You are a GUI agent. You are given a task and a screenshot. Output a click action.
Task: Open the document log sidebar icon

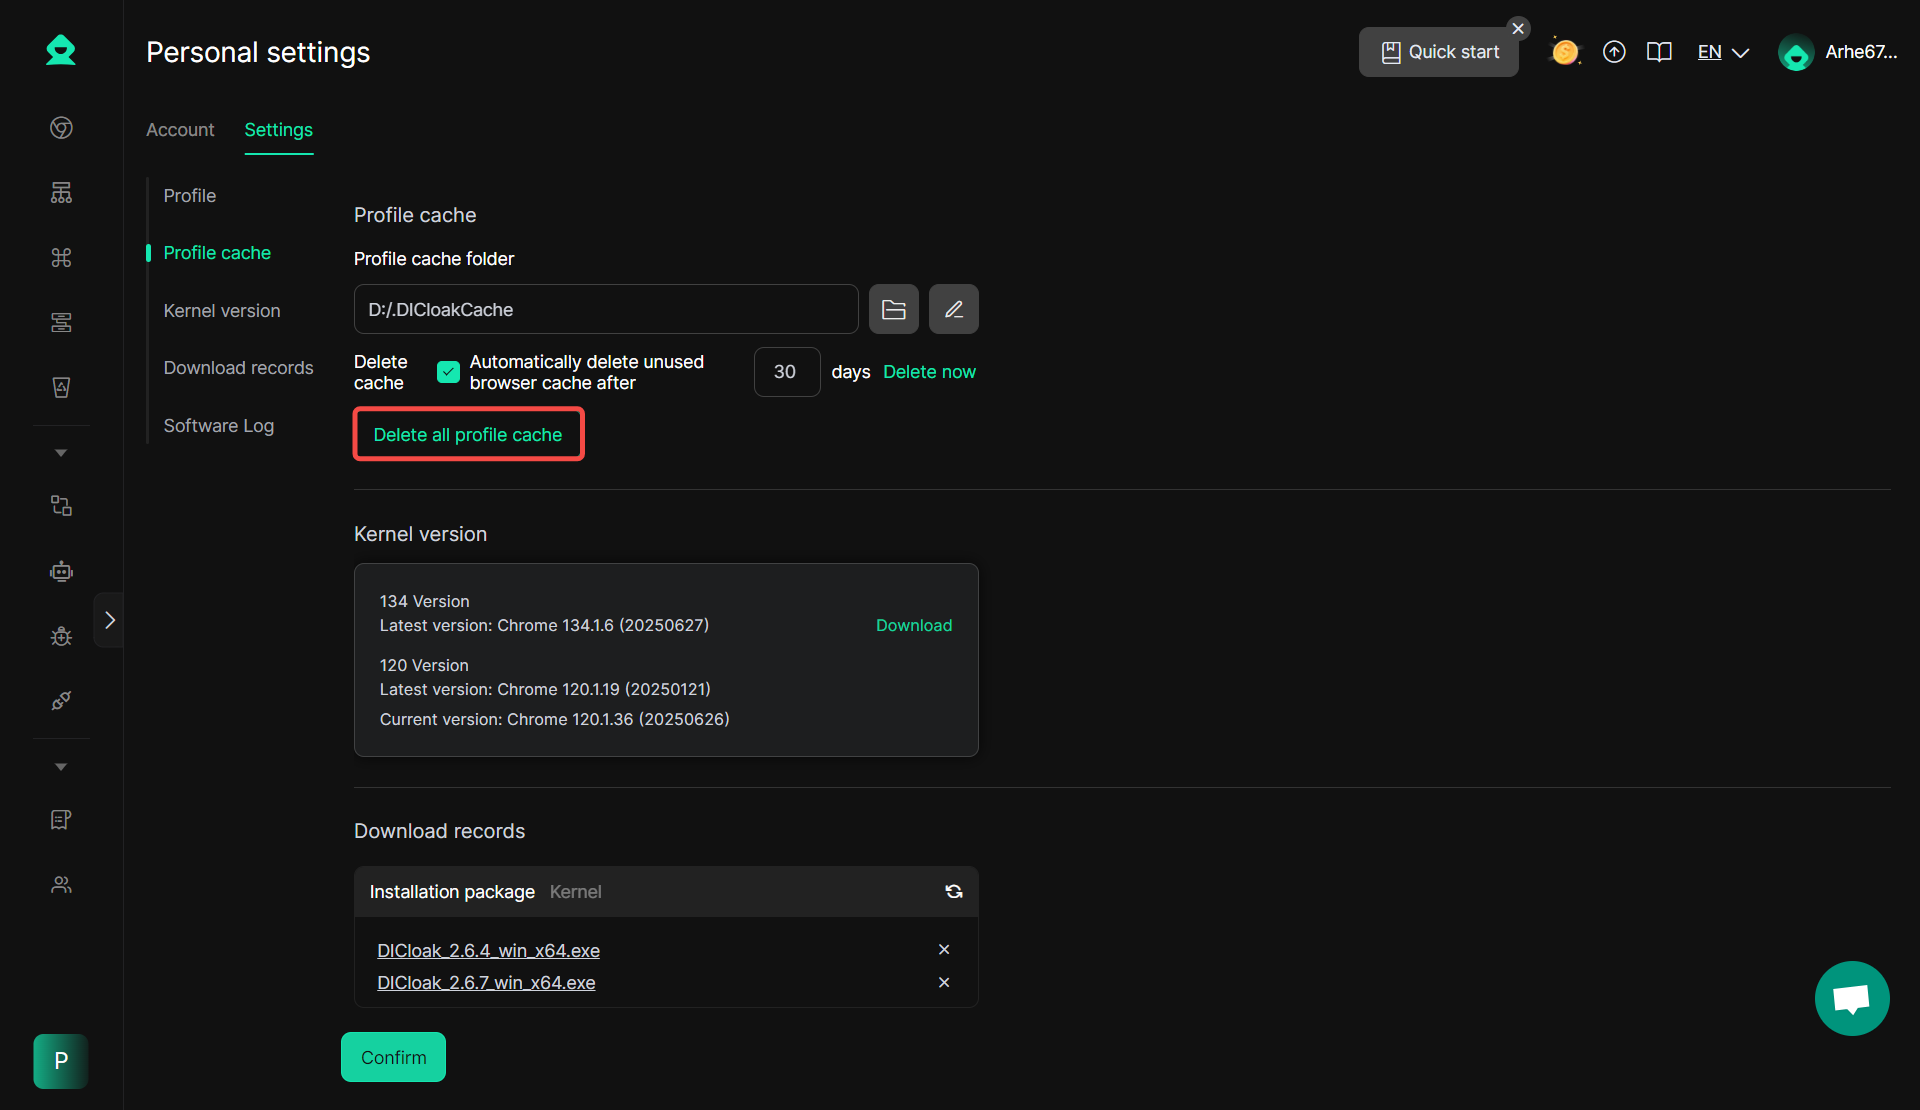(61, 820)
